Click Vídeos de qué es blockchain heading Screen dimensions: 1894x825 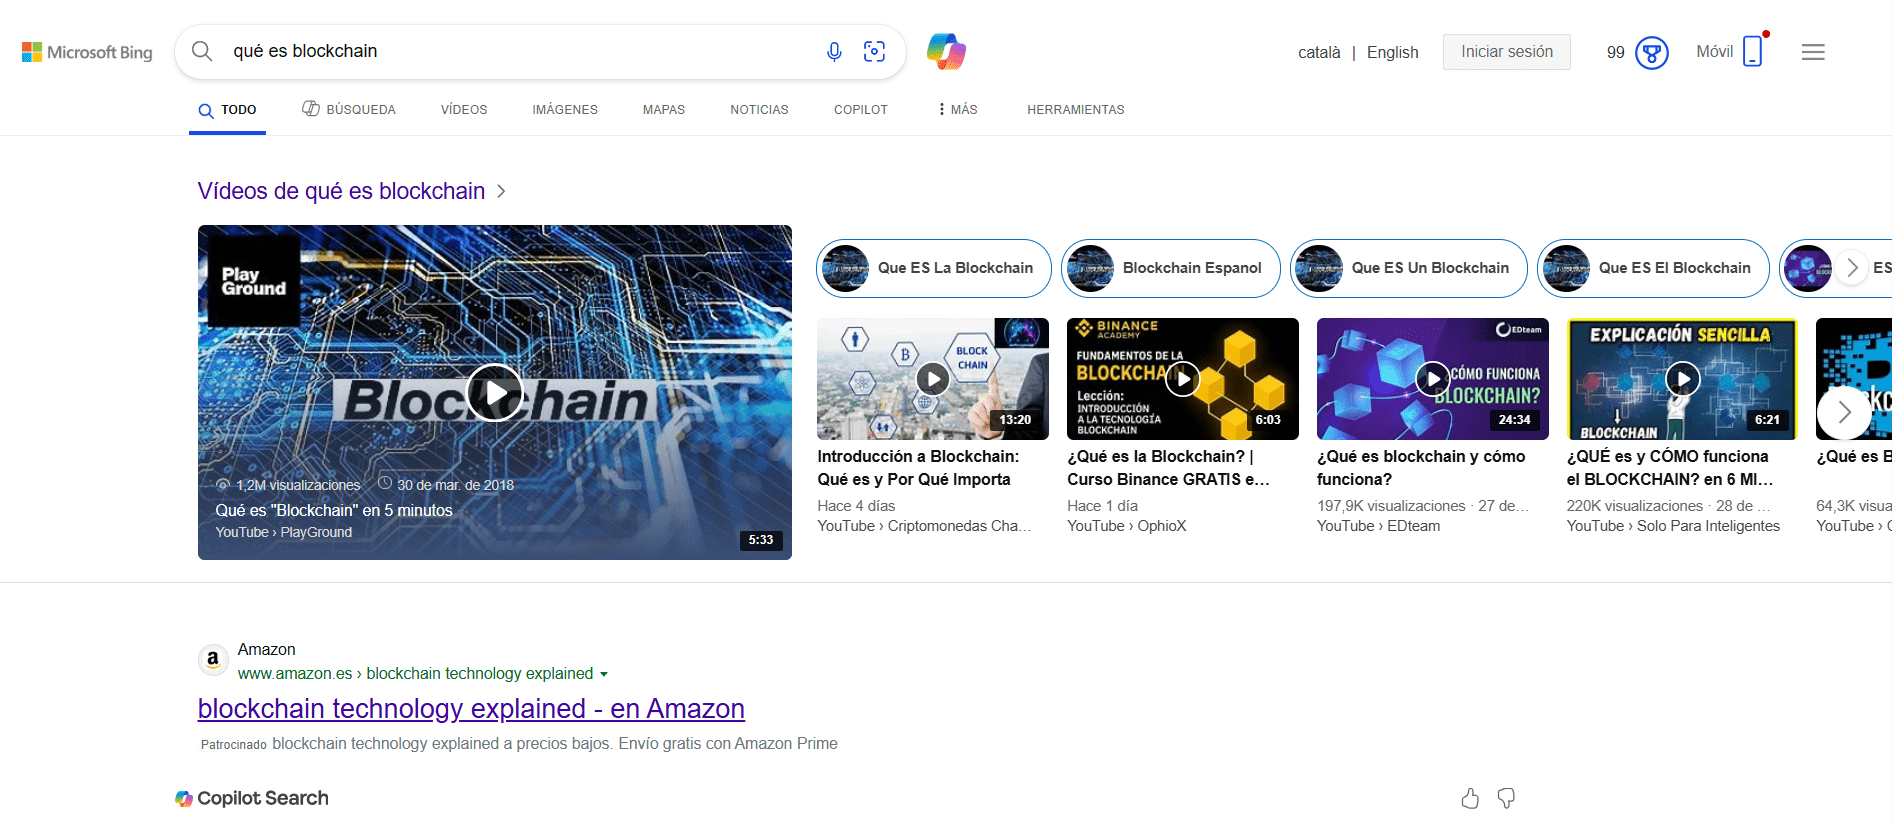(341, 191)
